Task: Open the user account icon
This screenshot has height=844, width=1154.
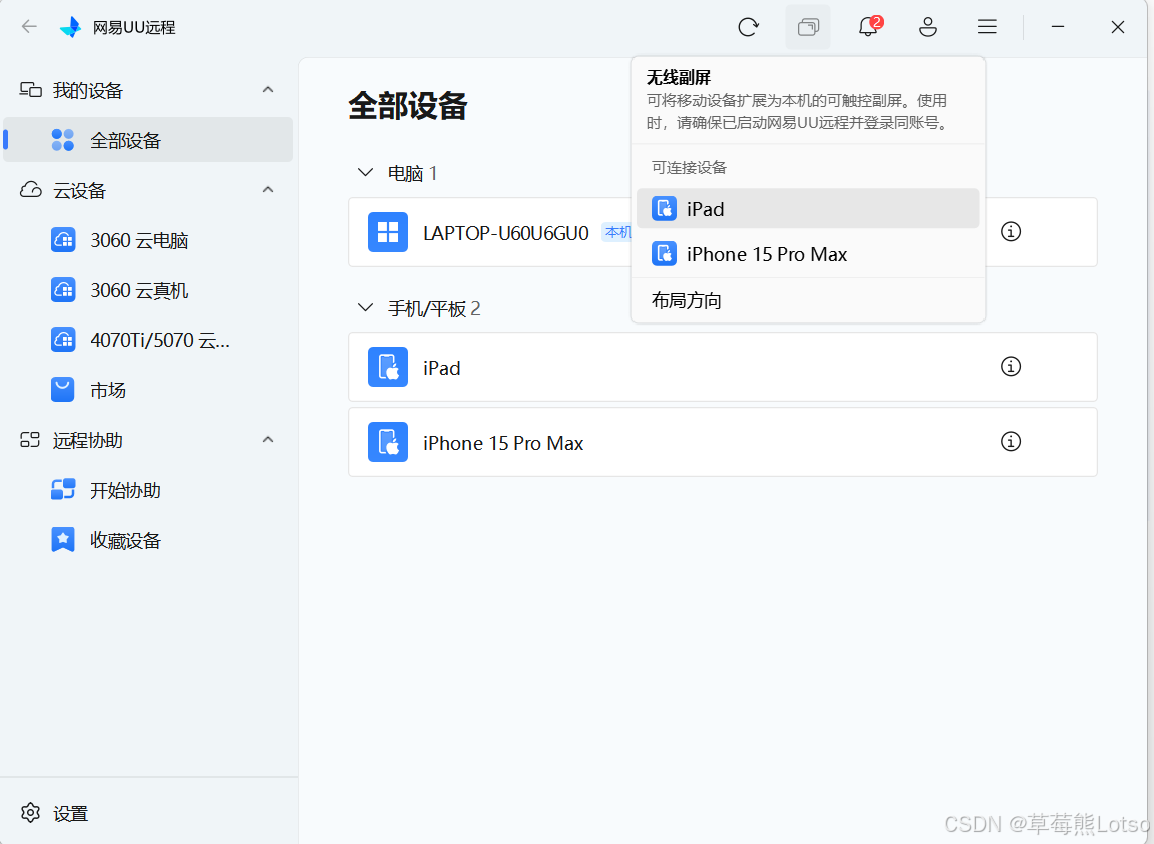Action: pyautogui.click(x=928, y=27)
